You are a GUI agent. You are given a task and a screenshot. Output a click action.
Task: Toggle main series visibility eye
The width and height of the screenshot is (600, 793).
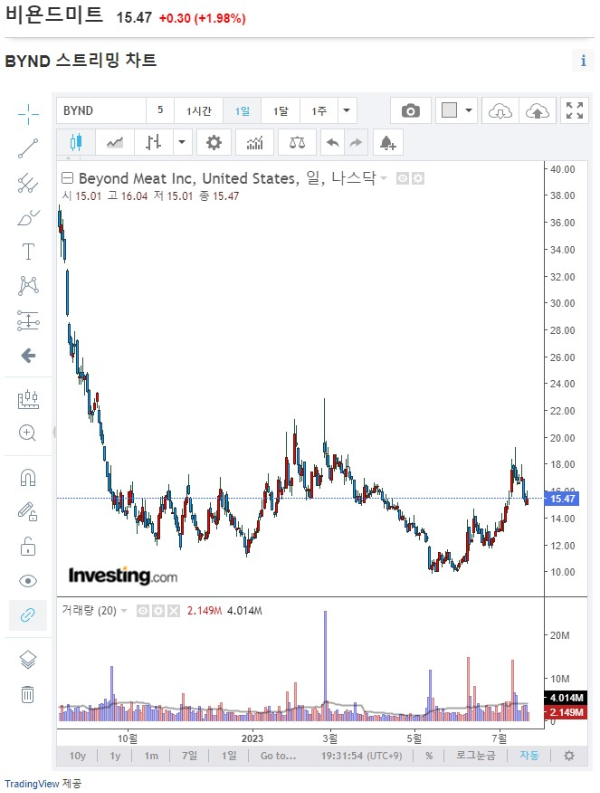coord(402,179)
